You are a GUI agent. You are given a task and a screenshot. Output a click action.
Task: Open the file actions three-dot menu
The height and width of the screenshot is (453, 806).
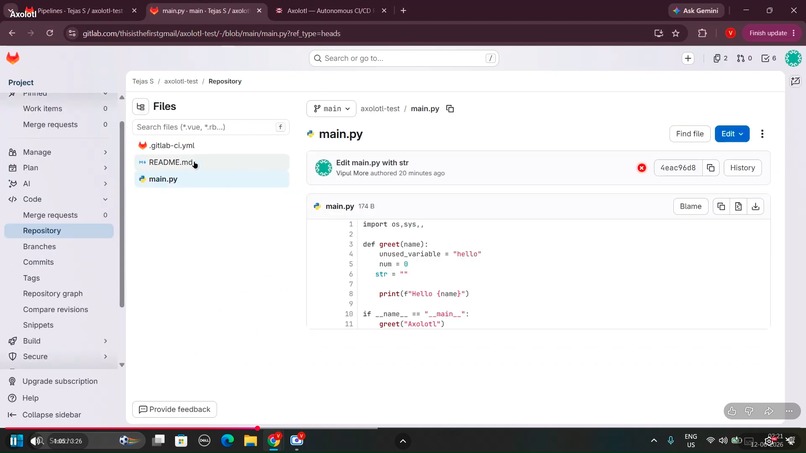pos(762,134)
